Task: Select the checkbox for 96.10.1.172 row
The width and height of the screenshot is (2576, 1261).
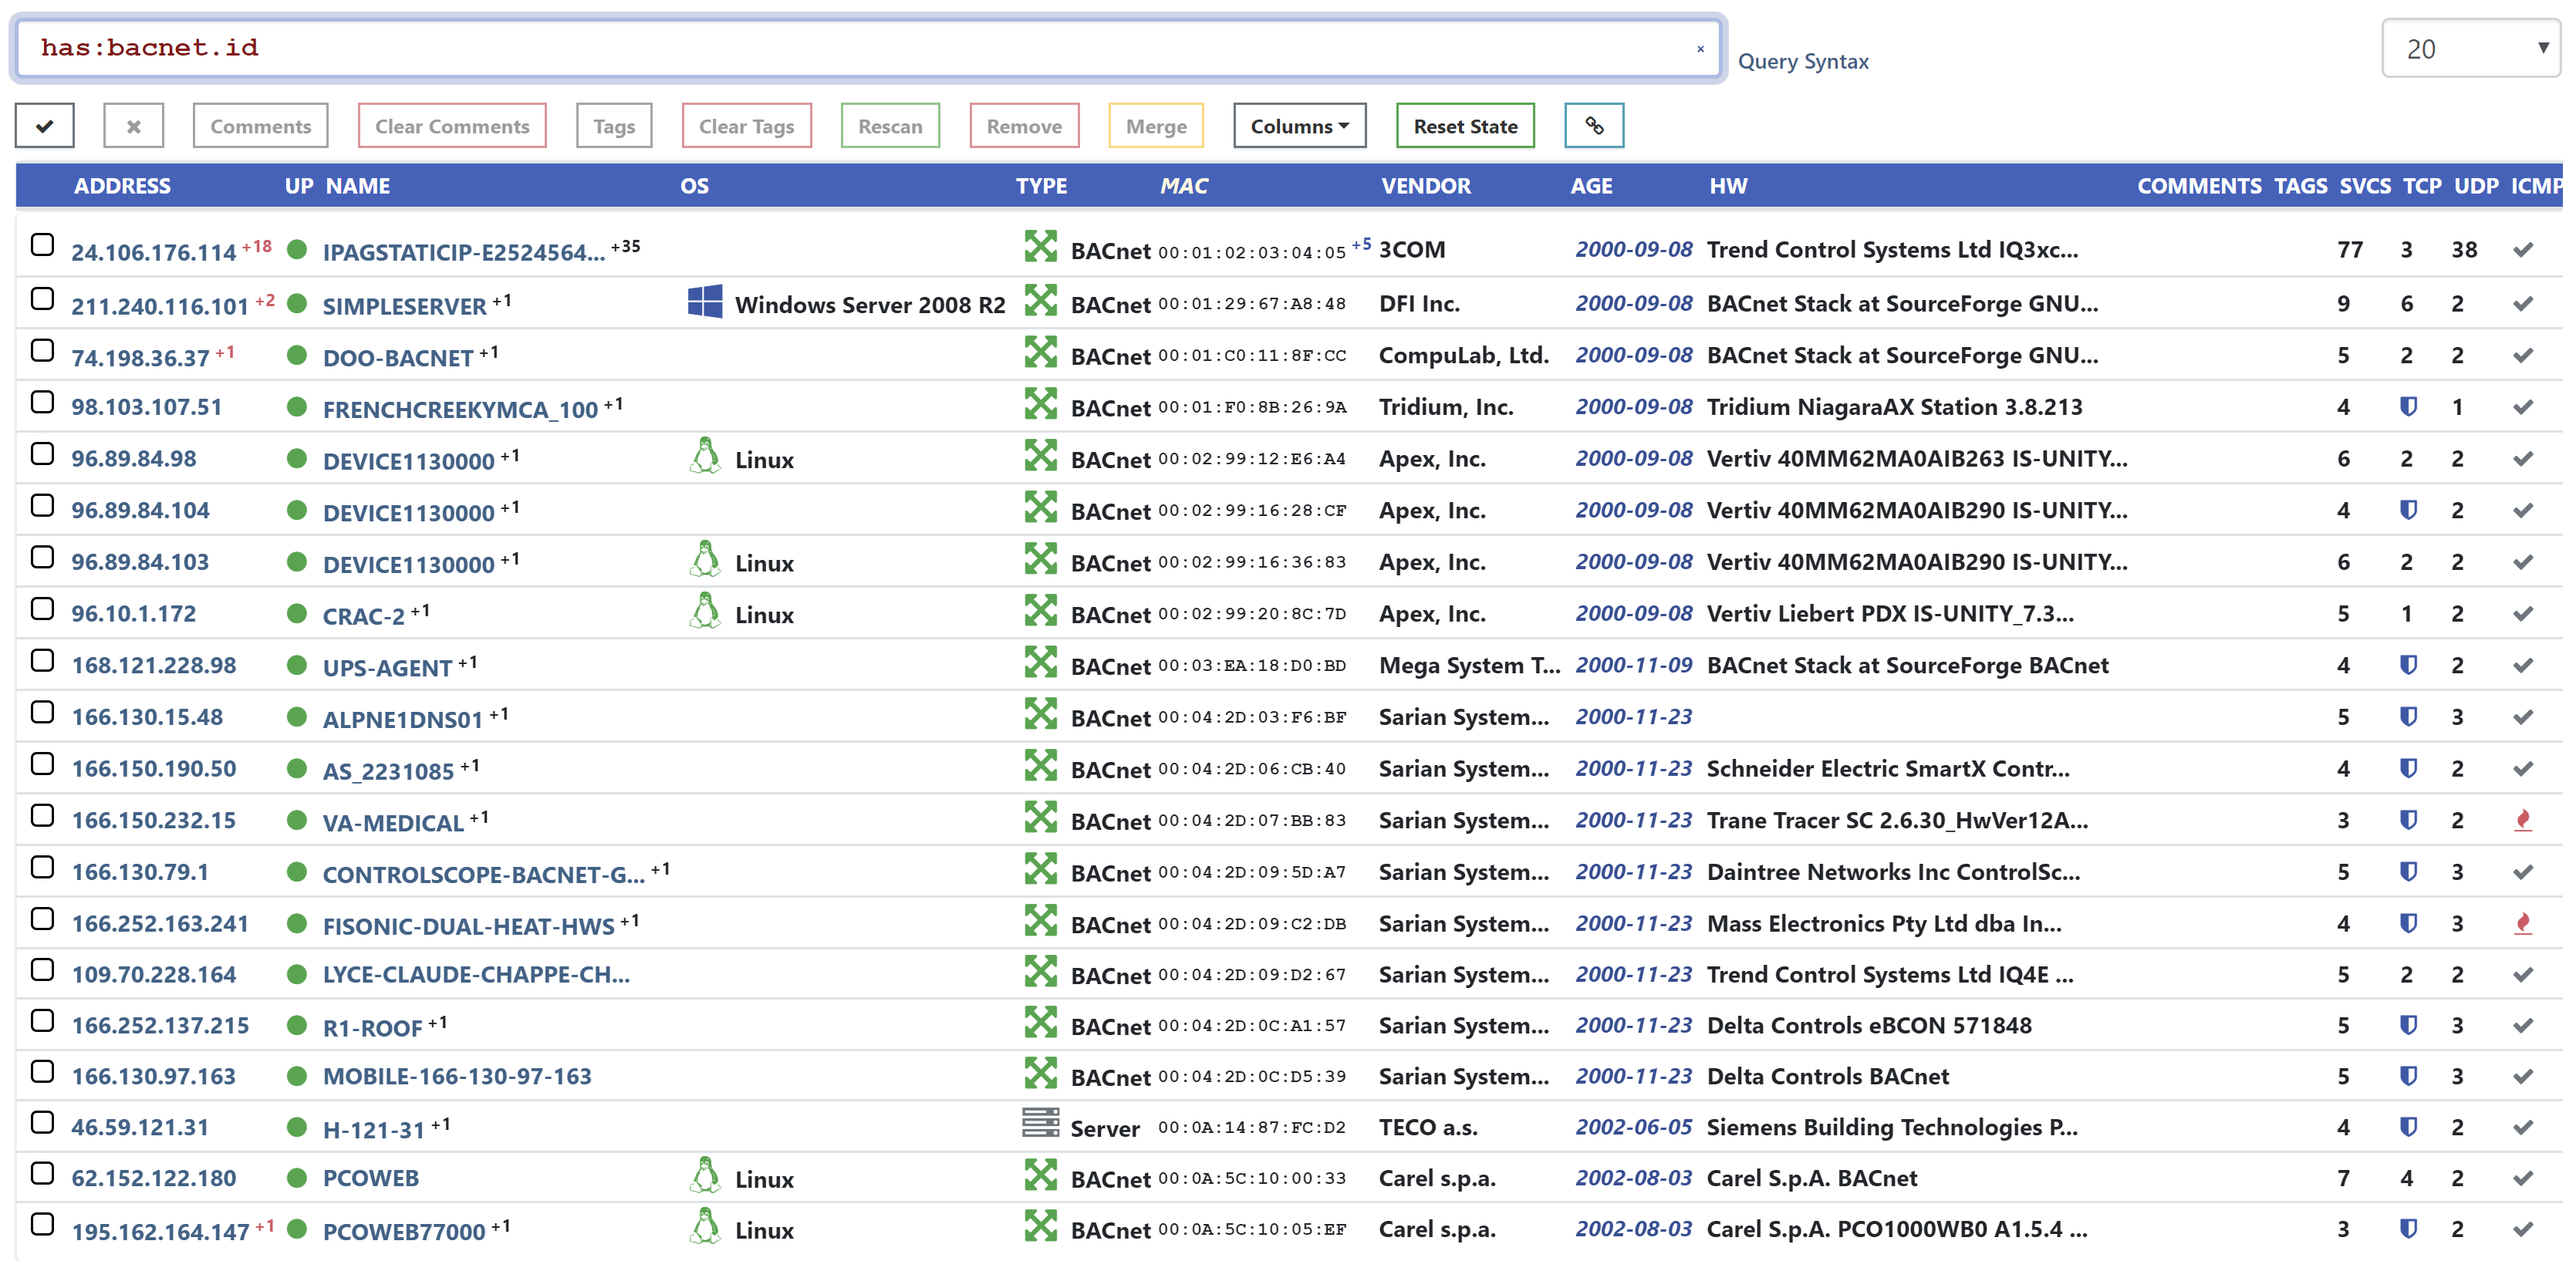Action: coord(42,609)
